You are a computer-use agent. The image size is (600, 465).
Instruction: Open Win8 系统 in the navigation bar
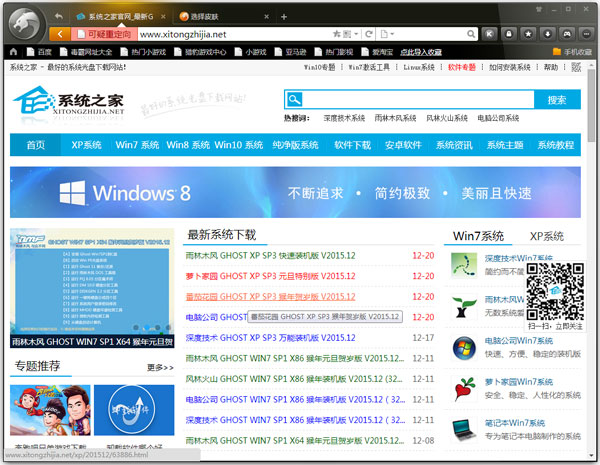pos(188,145)
